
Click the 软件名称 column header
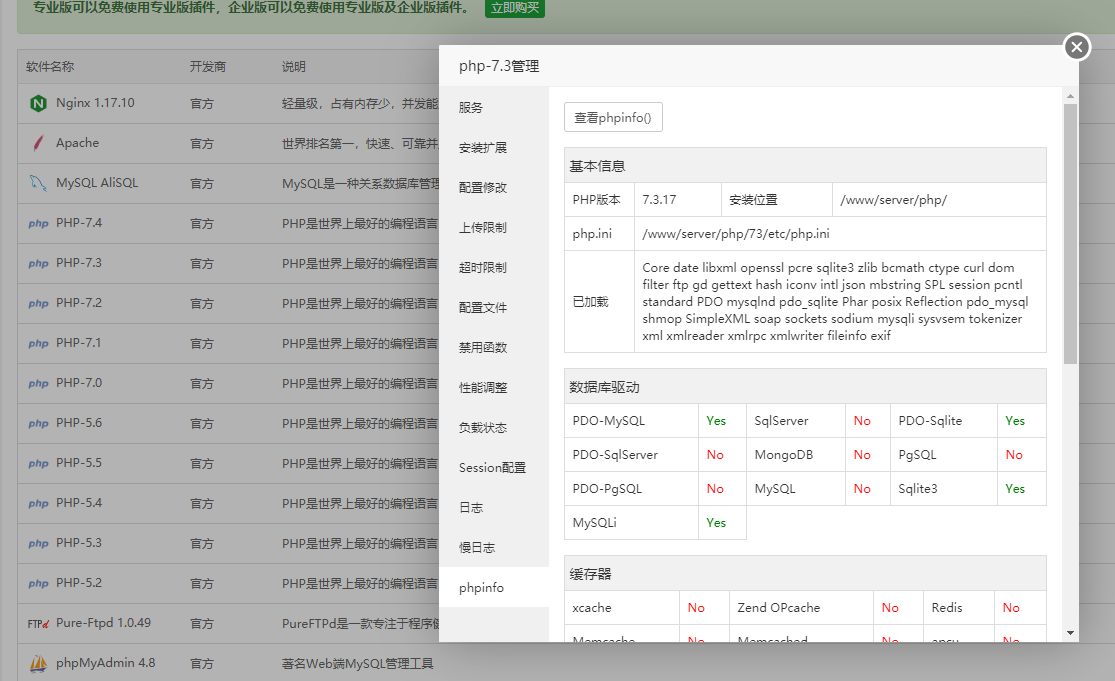pyautogui.click(x=50, y=67)
